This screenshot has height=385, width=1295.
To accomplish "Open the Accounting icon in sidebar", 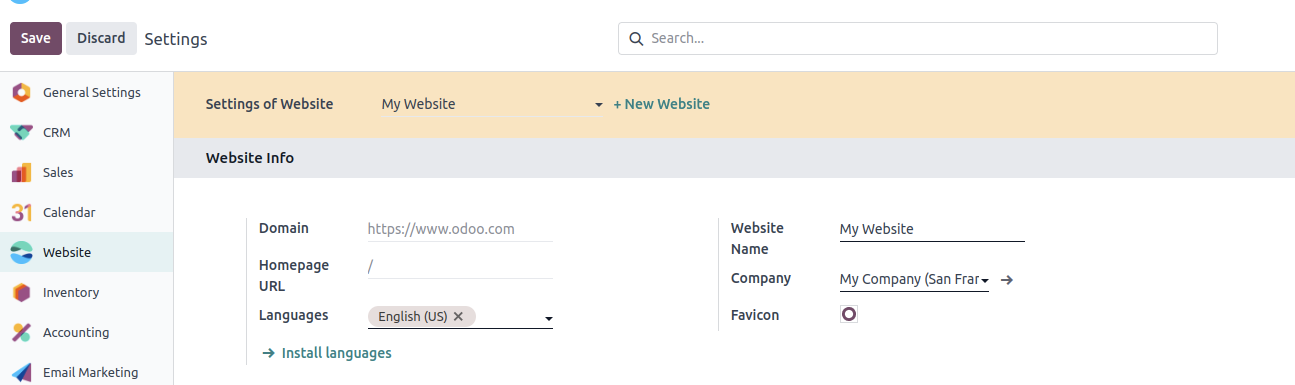I will (22, 333).
